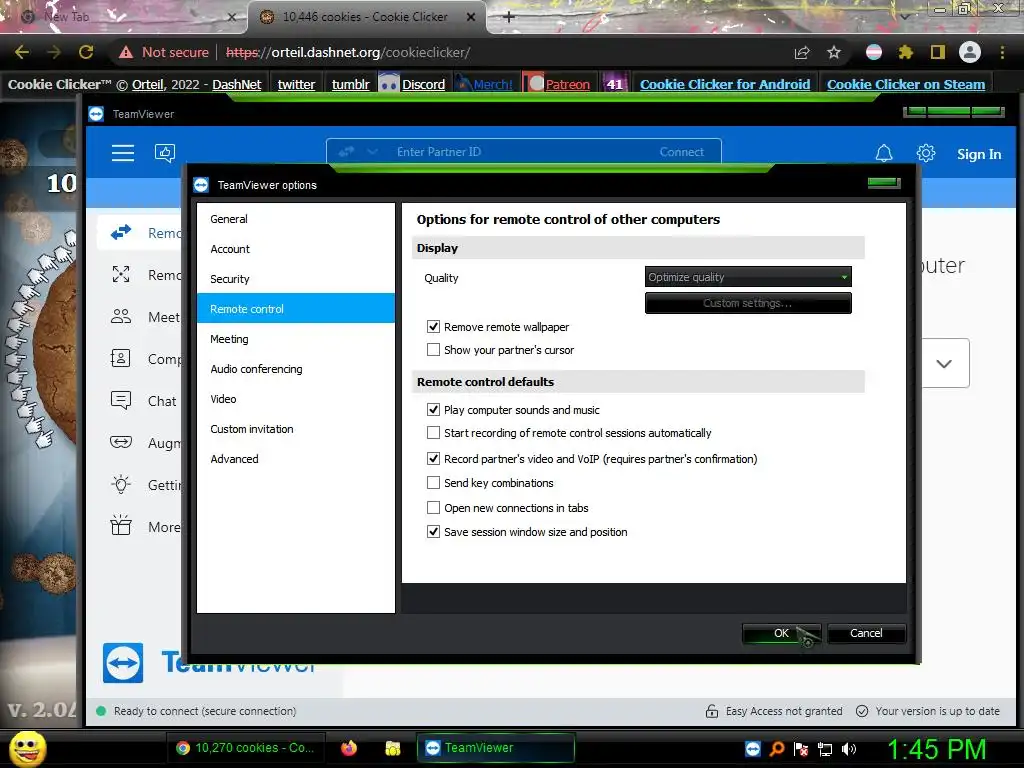Click Sign In in TeamViewer
The width and height of the screenshot is (1024, 768).
pyautogui.click(x=978, y=154)
